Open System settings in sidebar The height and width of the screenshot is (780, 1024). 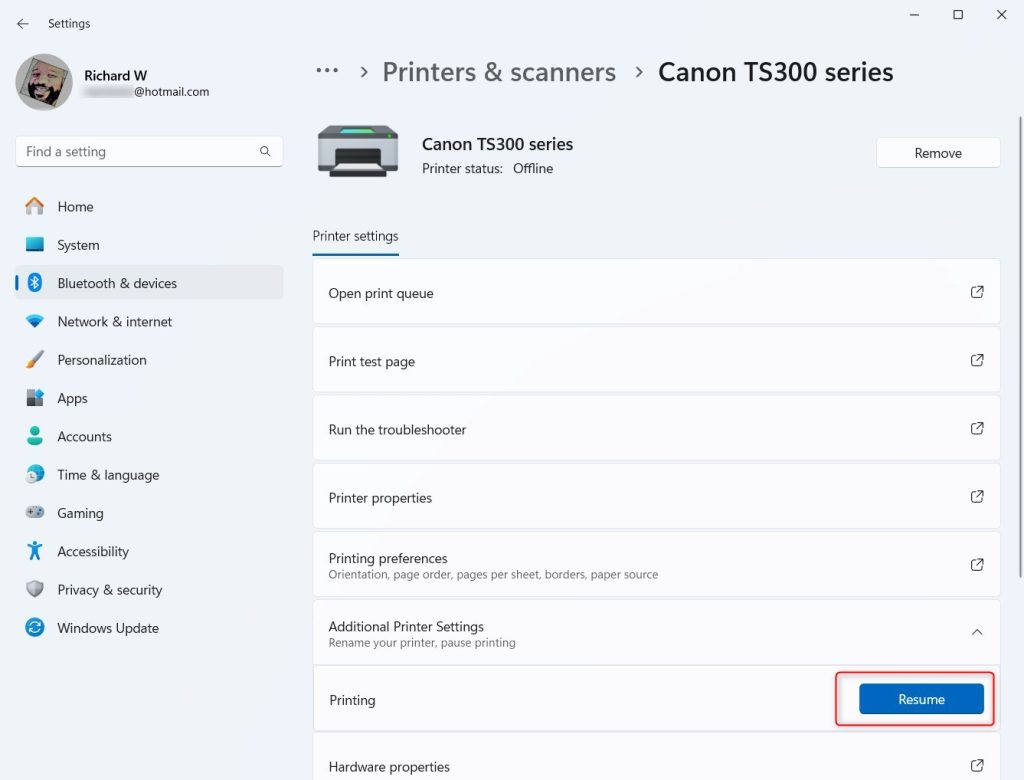149,245
